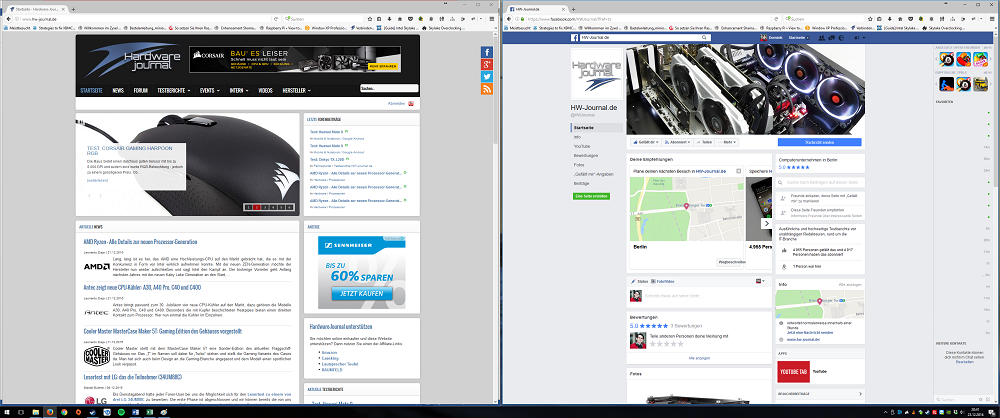
Task: Open Forum in Hardware Journal navigation
Action: point(140,91)
